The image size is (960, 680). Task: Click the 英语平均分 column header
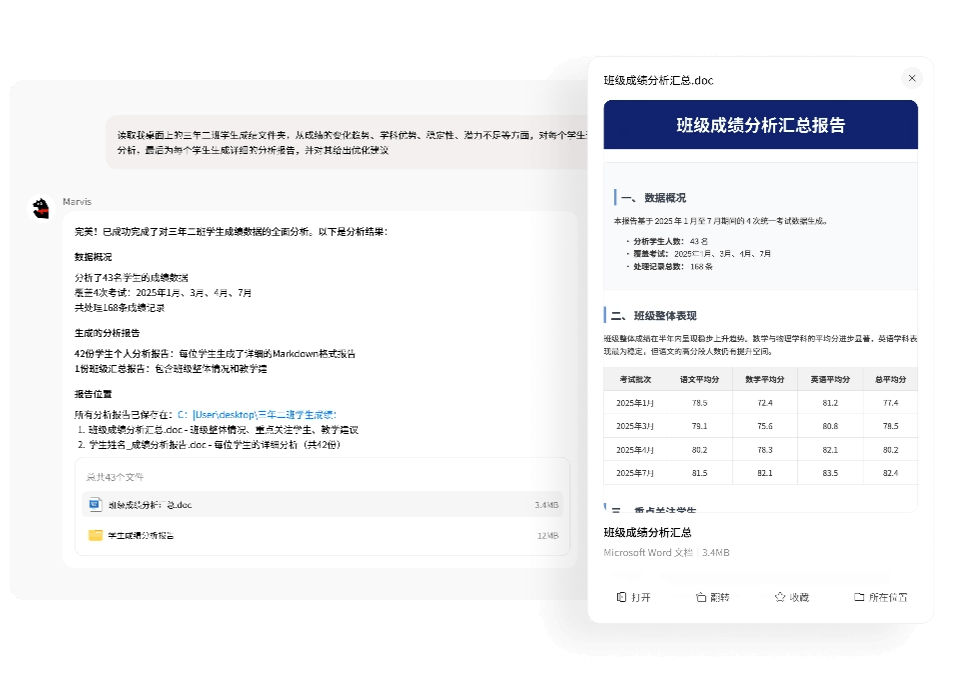pyautogui.click(x=830, y=379)
